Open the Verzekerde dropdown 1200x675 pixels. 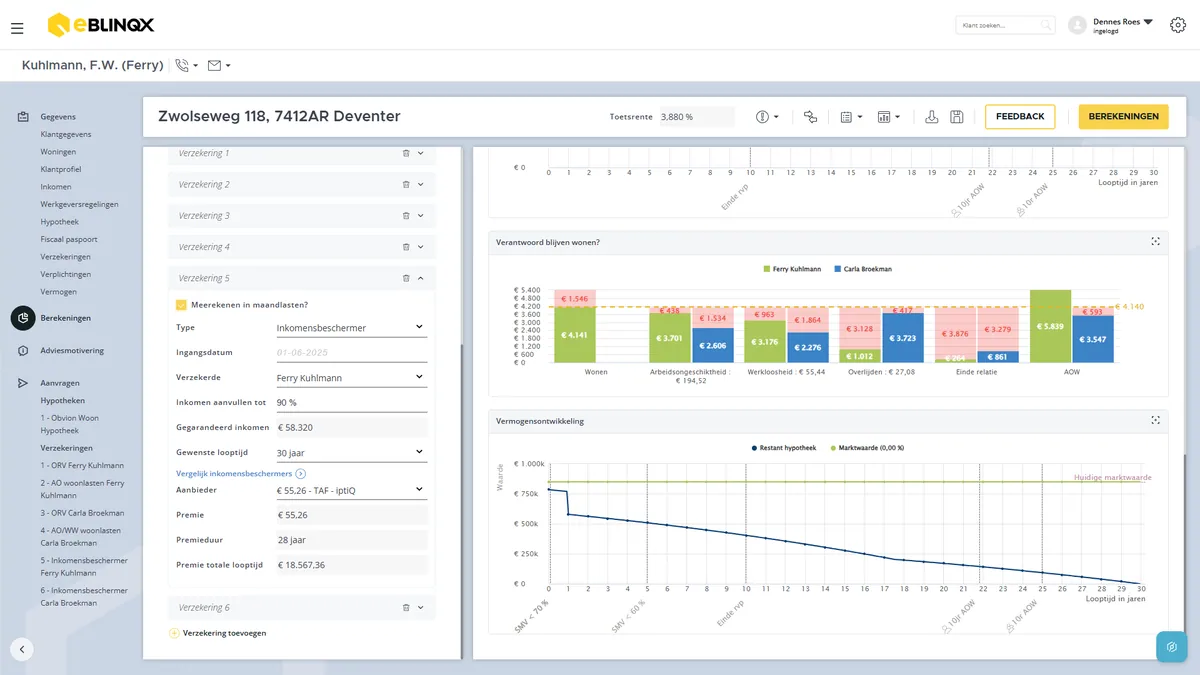(x=350, y=378)
